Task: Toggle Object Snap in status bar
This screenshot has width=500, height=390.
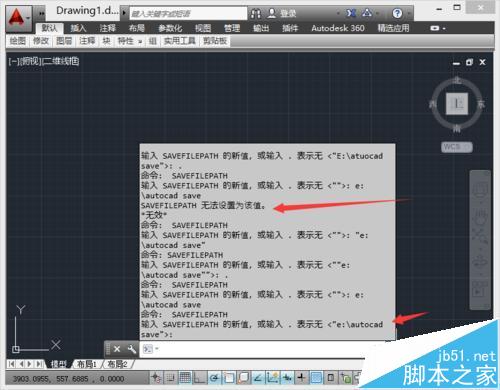Action: click(x=229, y=378)
